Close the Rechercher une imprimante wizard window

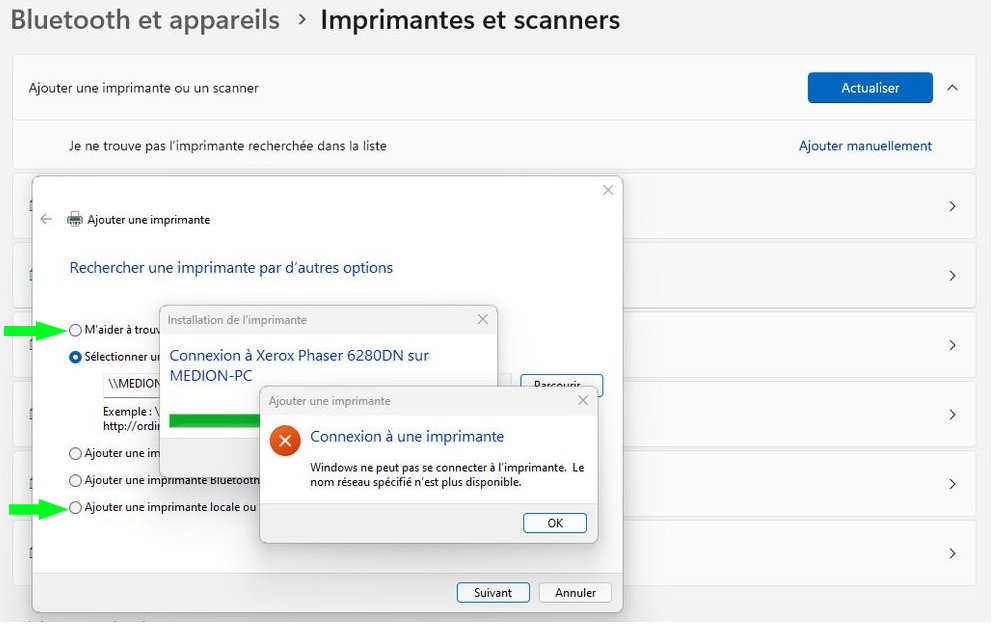607,190
